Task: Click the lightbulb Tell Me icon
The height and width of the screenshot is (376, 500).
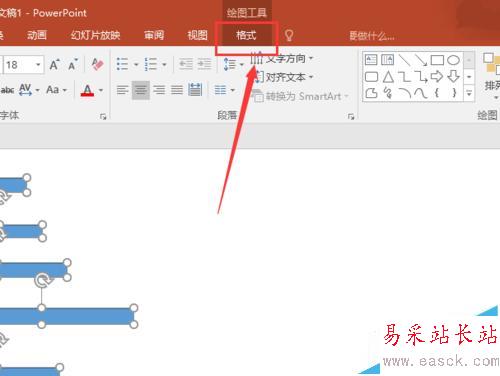Action: pos(289,35)
